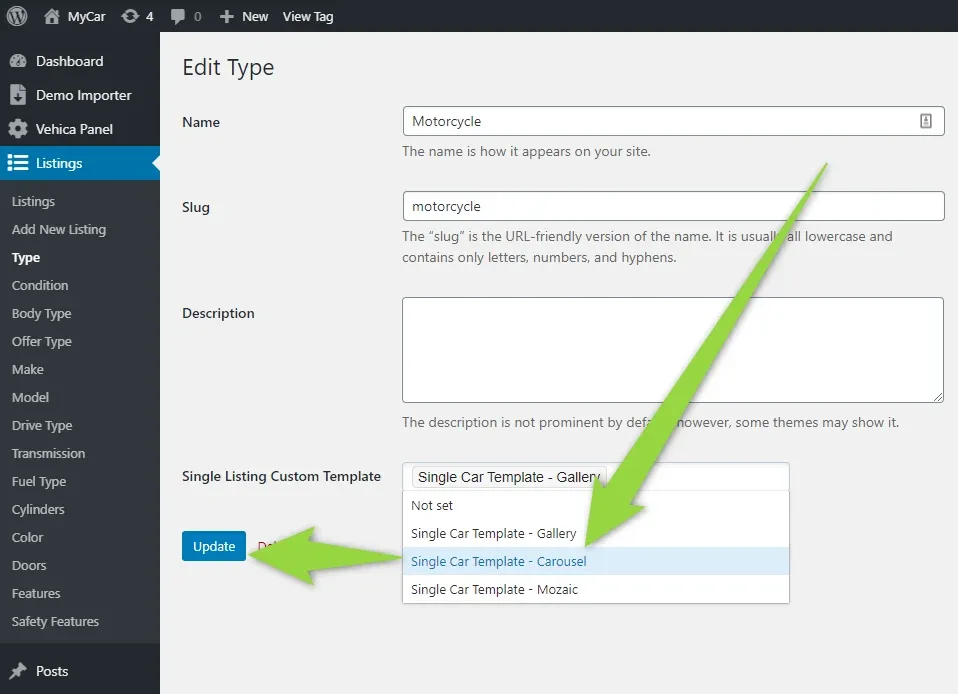Image resolution: width=958 pixels, height=694 pixels.
Task: Click the WordPress logo icon
Action: pyautogui.click(x=17, y=16)
